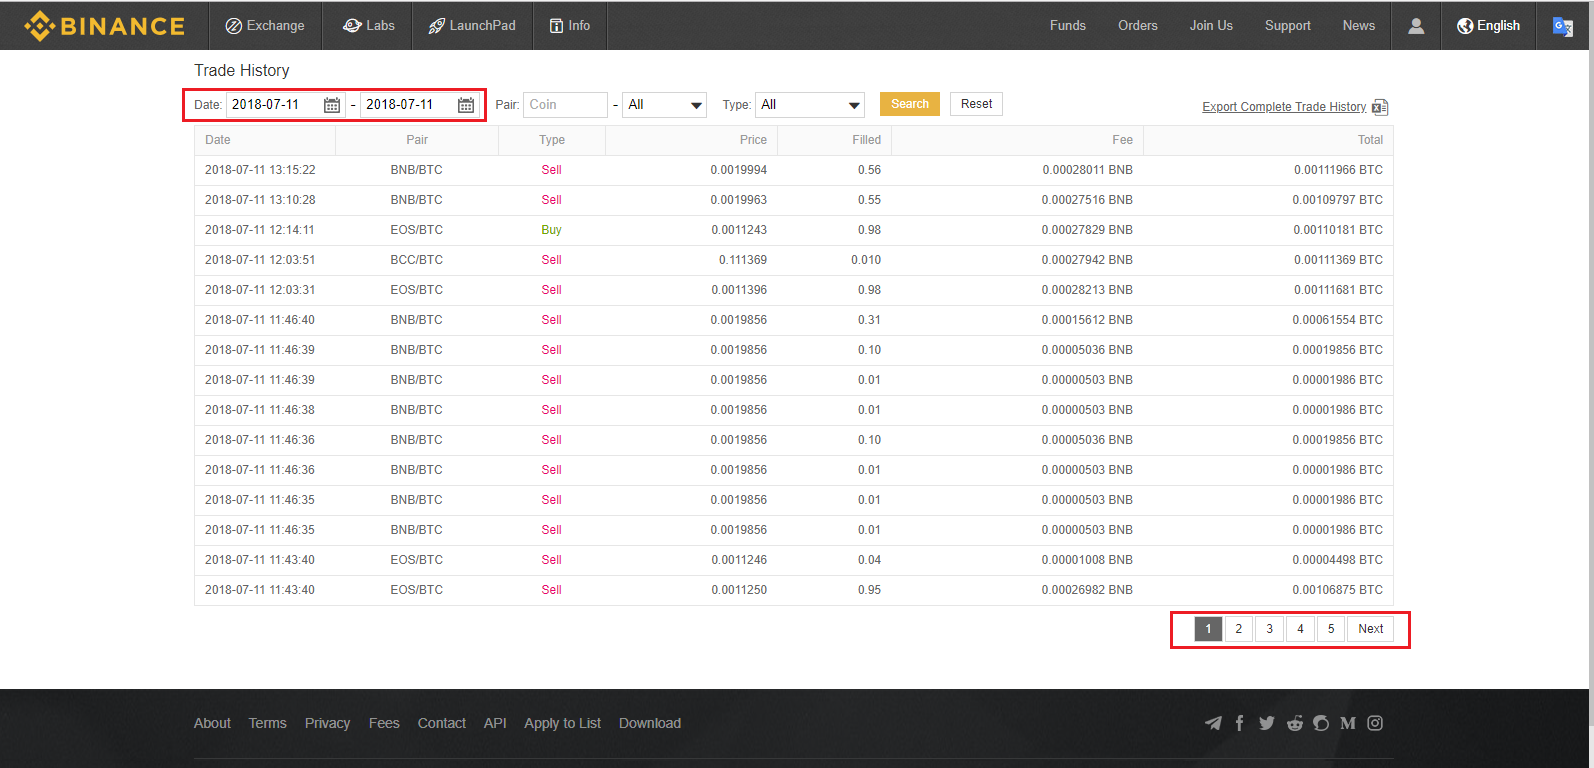The width and height of the screenshot is (1594, 768).
Task: Click the Buy type in EOS/BTC row
Action: pyautogui.click(x=551, y=230)
